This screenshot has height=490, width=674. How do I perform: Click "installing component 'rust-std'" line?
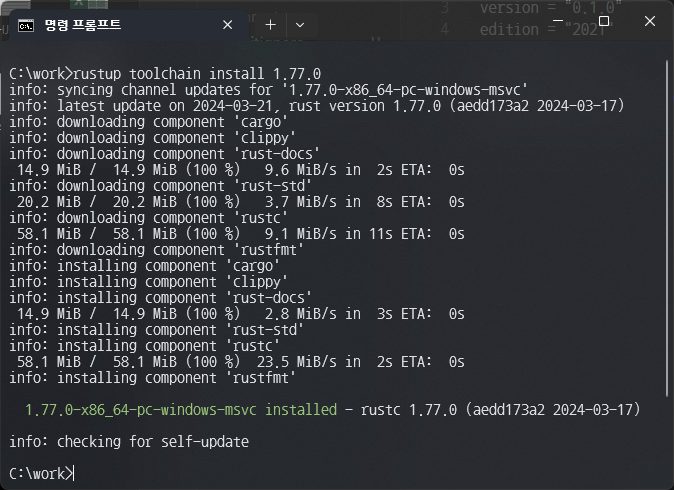tap(156, 330)
